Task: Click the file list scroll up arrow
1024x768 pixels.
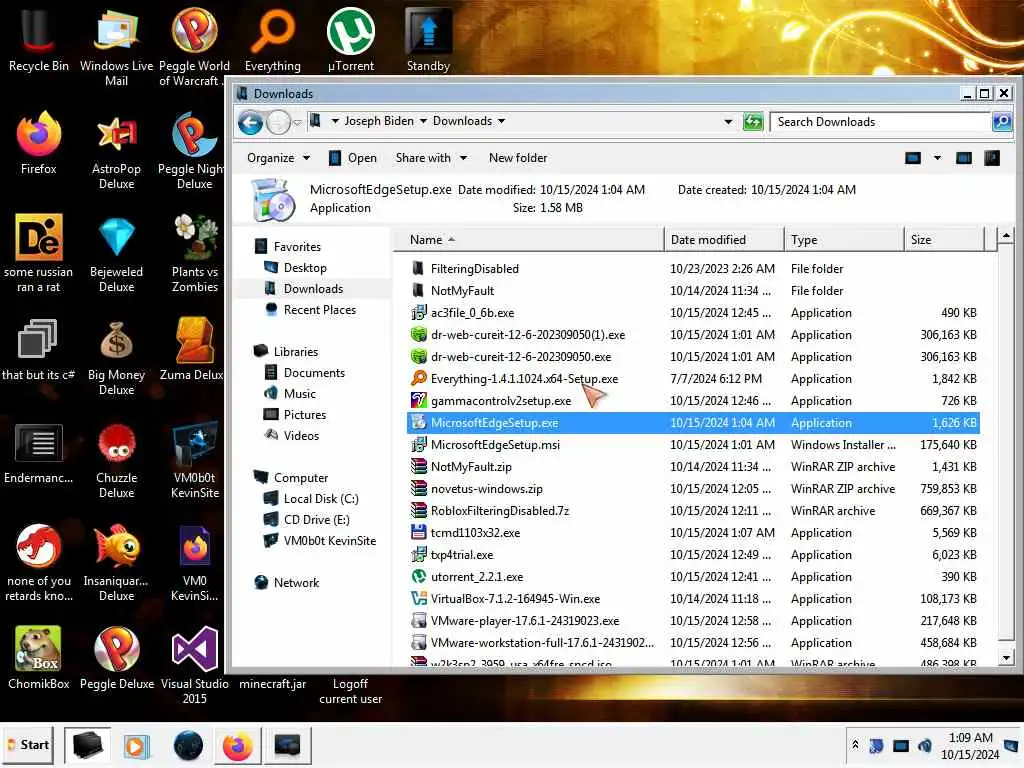Action: 1006,235
